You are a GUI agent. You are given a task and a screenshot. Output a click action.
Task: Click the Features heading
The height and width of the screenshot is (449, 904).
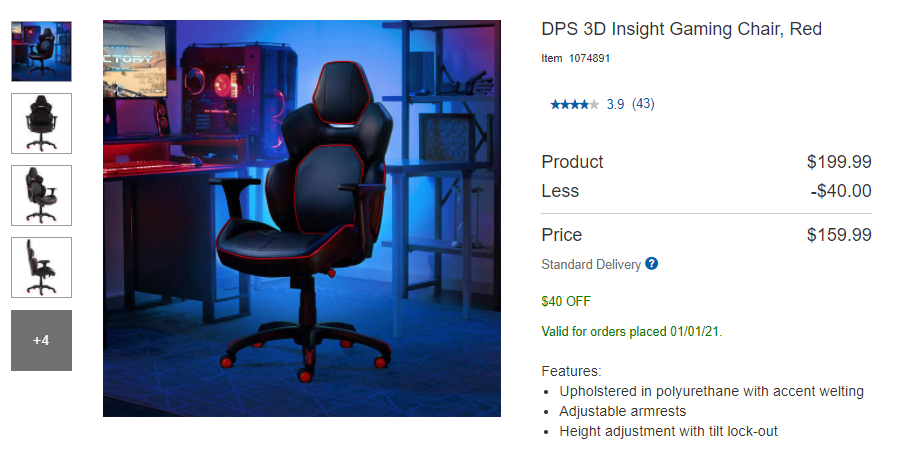coord(571,371)
